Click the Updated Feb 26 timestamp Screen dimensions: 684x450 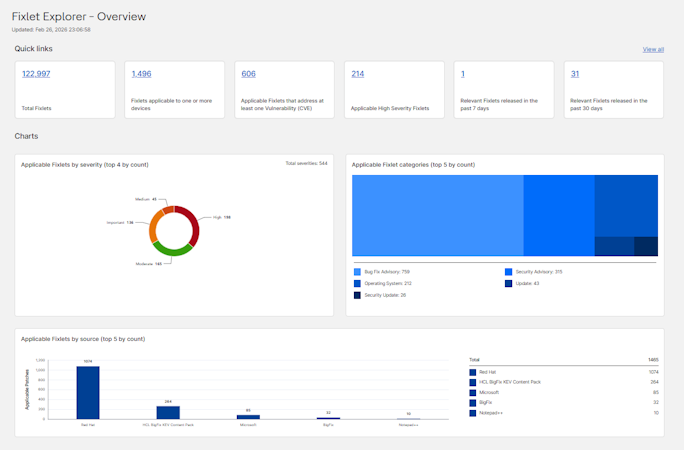pos(51,30)
